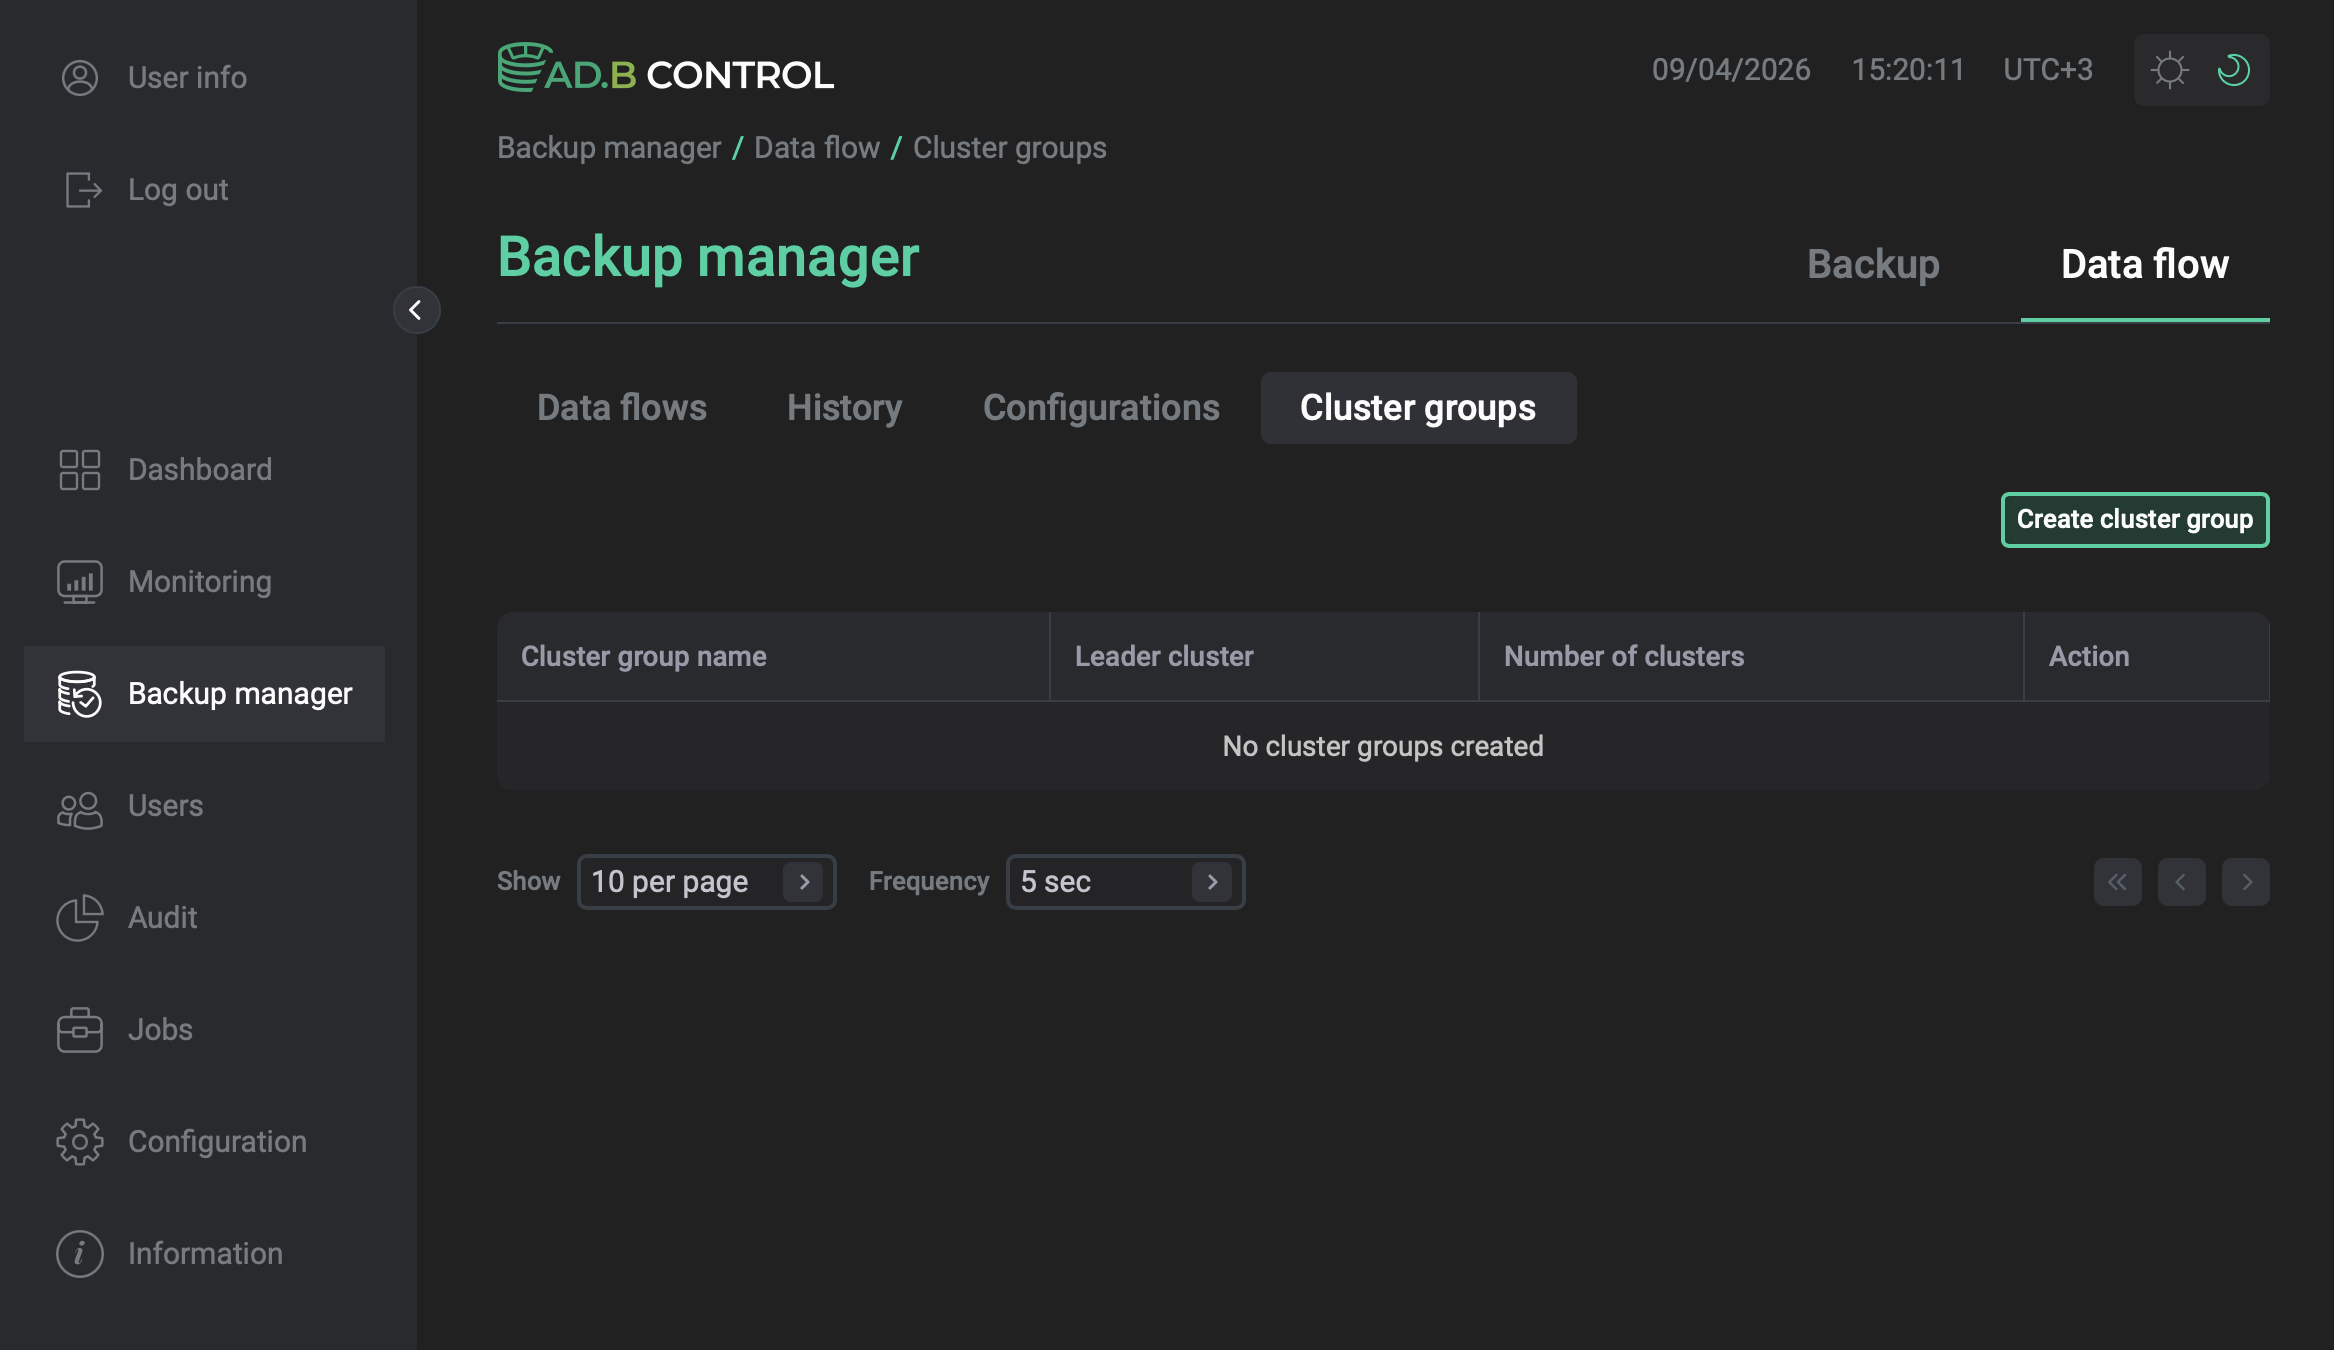
Task: Open the Audit pie chart icon
Action: 80,918
